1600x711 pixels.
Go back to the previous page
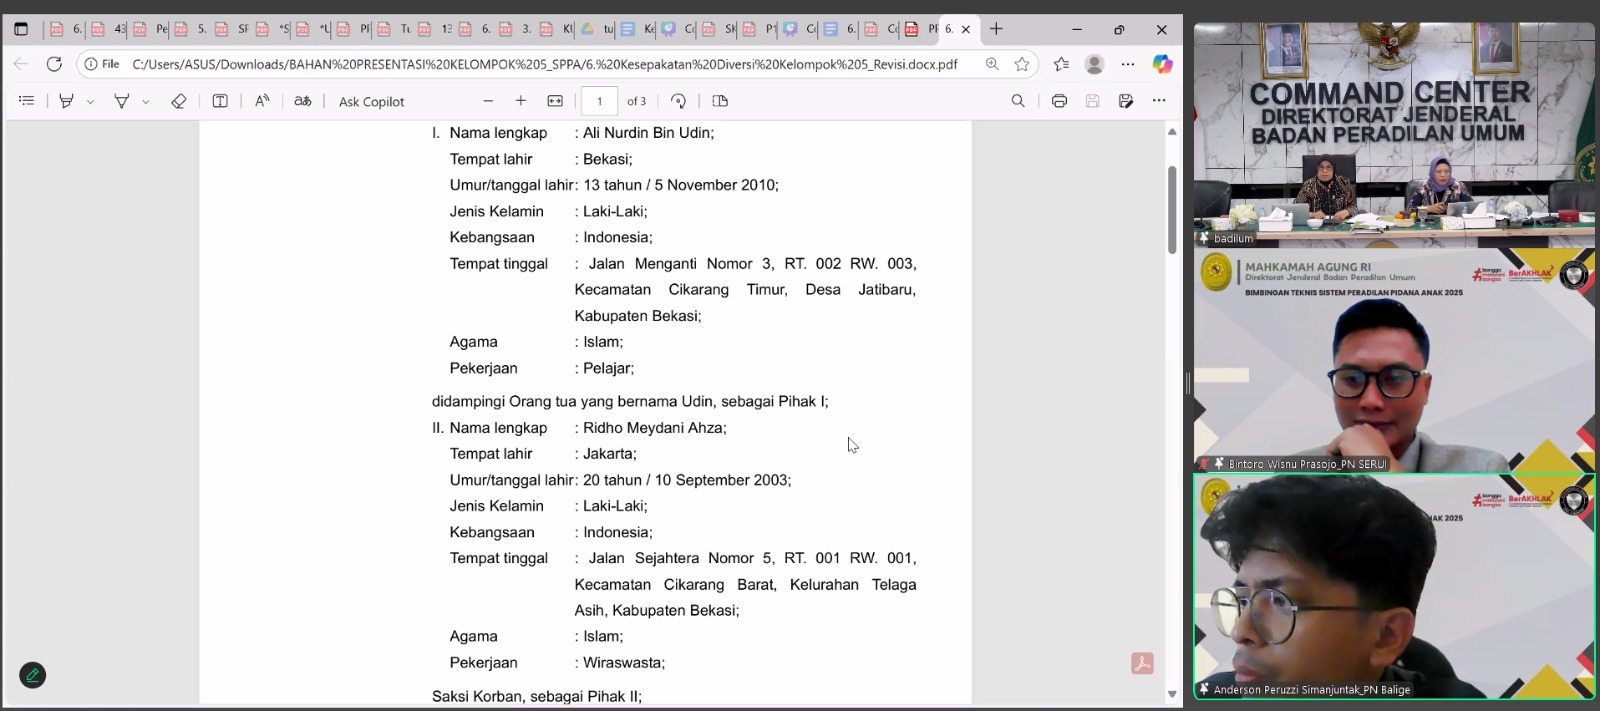point(21,64)
